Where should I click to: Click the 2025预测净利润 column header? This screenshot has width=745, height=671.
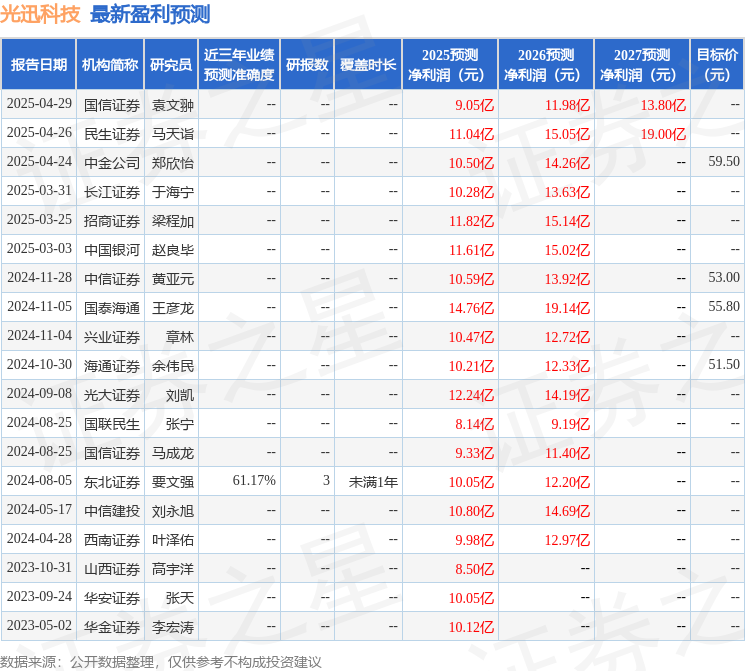[x=450, y=65]
